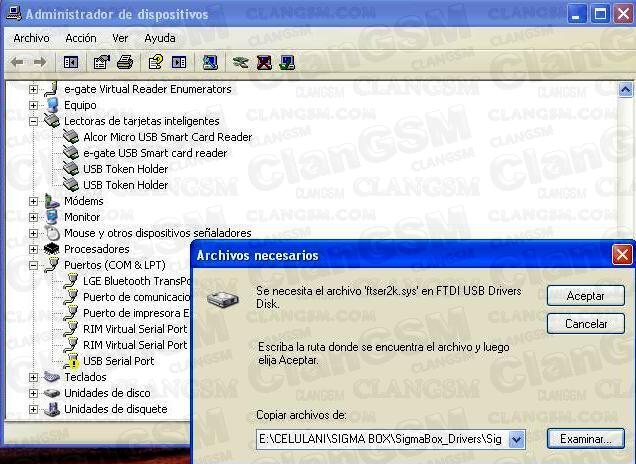Scan for hardware changes toolbar icon
The height and width of the screenshot is (464, 636).
click(210, 62)
